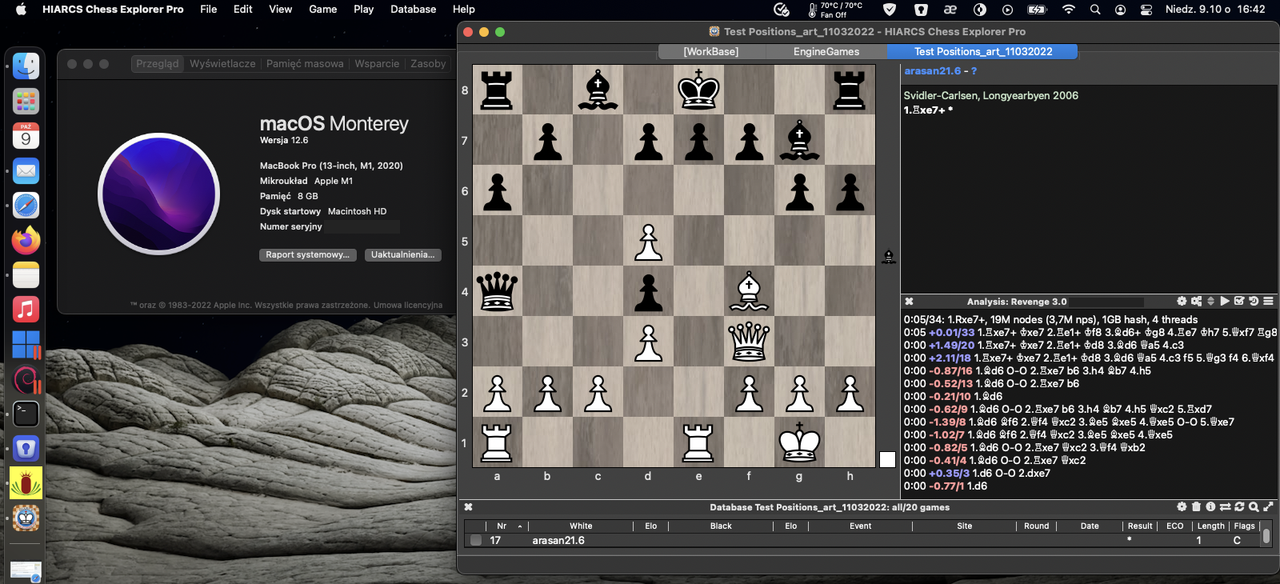
Task: Click the white bishop on f4
Action: [749, 291]
